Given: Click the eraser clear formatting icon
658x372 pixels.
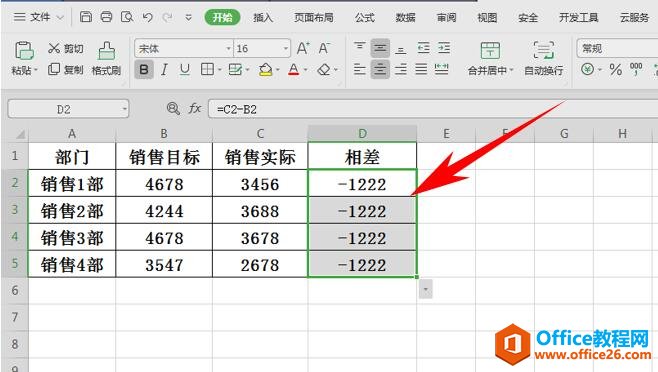Looking at the screenshot, I should point(324,69).
